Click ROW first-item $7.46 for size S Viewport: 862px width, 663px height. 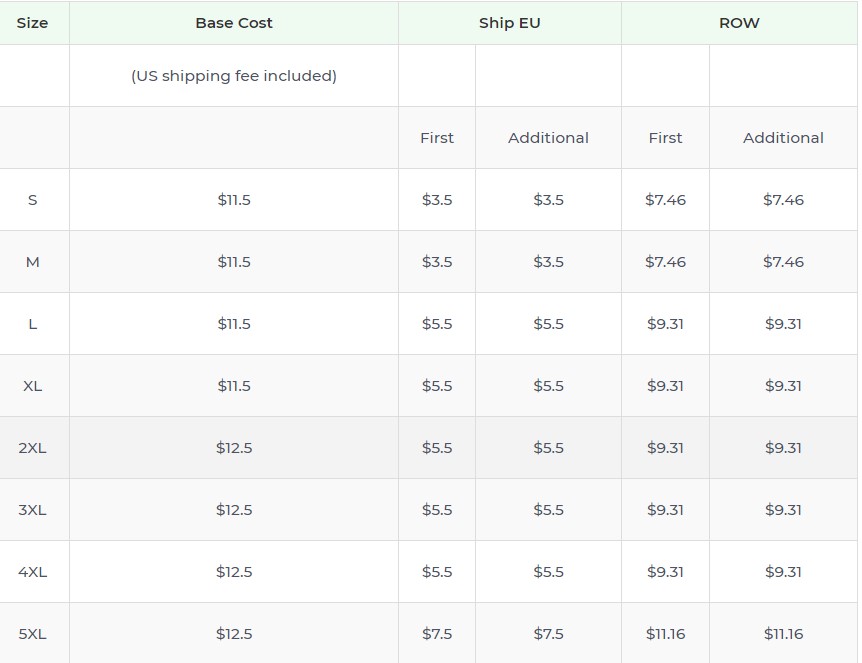coord(665,200)
